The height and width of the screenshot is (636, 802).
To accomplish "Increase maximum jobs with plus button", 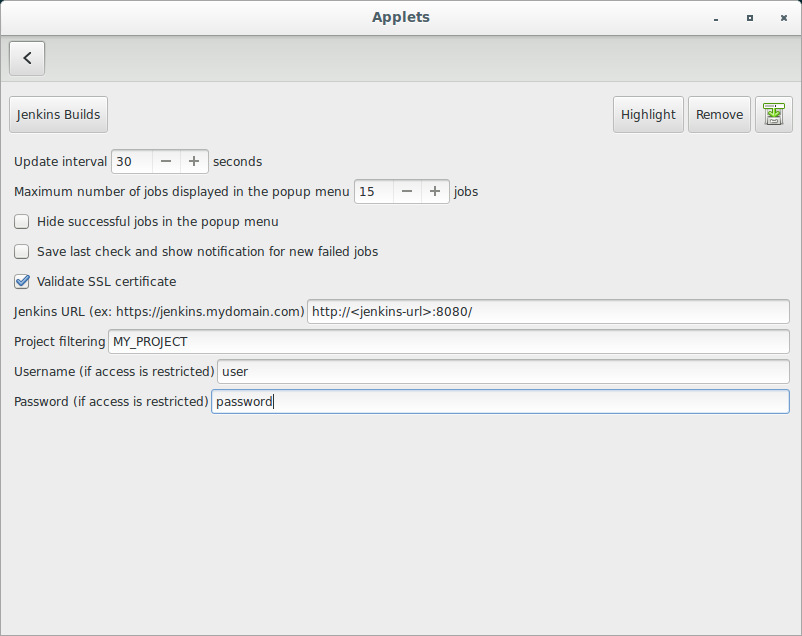I will point(435,192).
